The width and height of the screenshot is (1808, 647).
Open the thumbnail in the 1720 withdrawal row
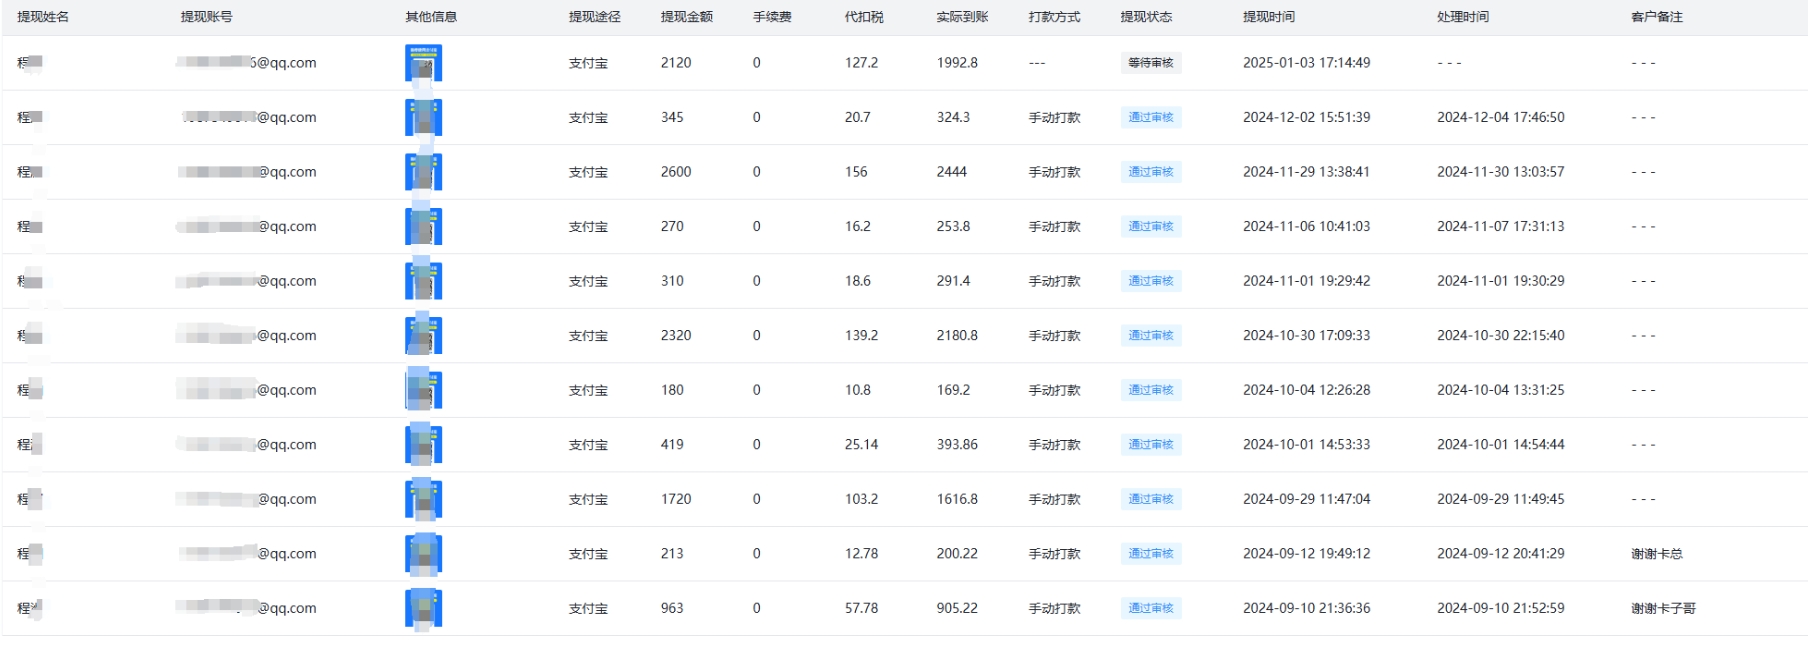pos(423,500)
